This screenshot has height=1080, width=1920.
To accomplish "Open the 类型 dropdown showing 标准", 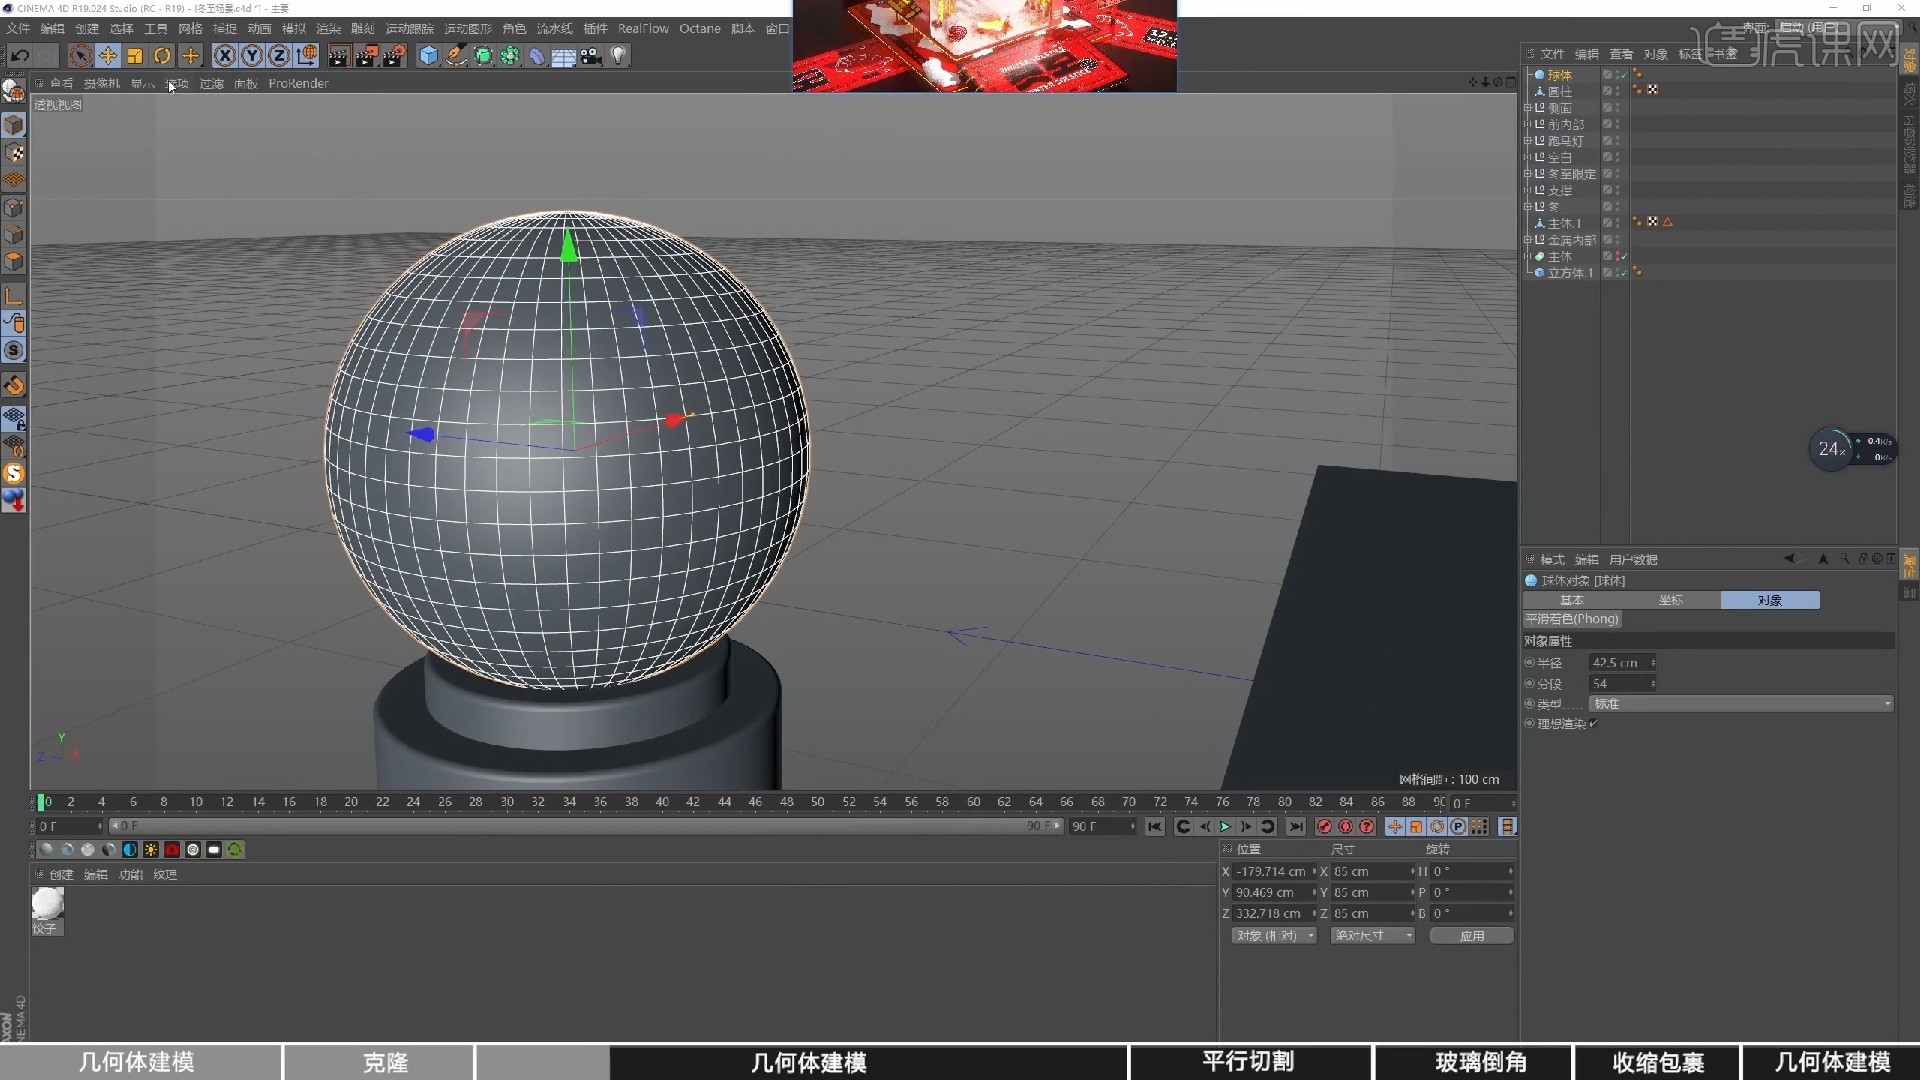I will 1741,704.
